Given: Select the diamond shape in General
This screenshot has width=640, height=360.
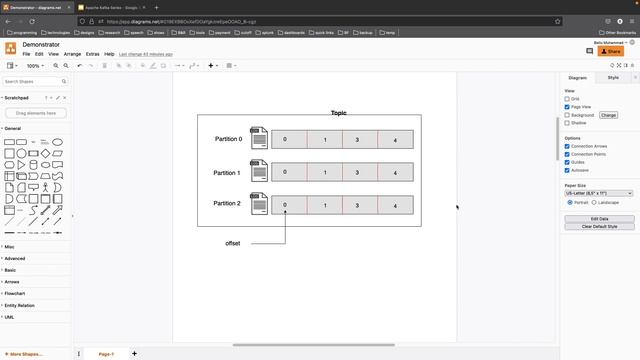Looking at the screenshot, I should click(x=45, y=153).
